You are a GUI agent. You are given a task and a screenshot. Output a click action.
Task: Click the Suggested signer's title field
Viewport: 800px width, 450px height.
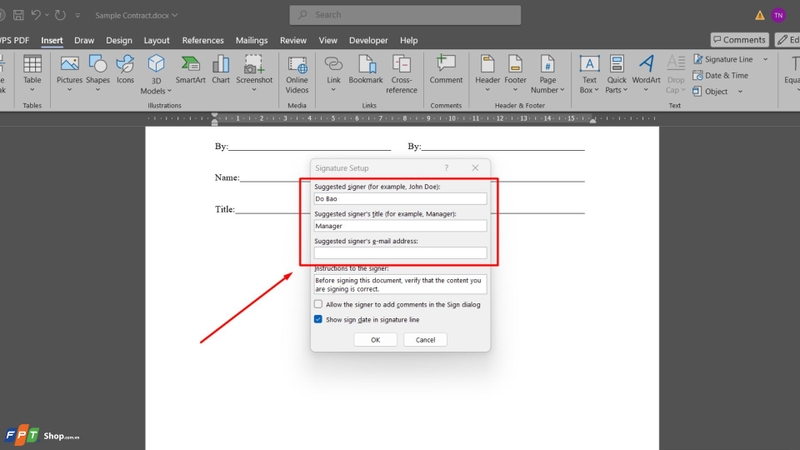coord(400,226)
